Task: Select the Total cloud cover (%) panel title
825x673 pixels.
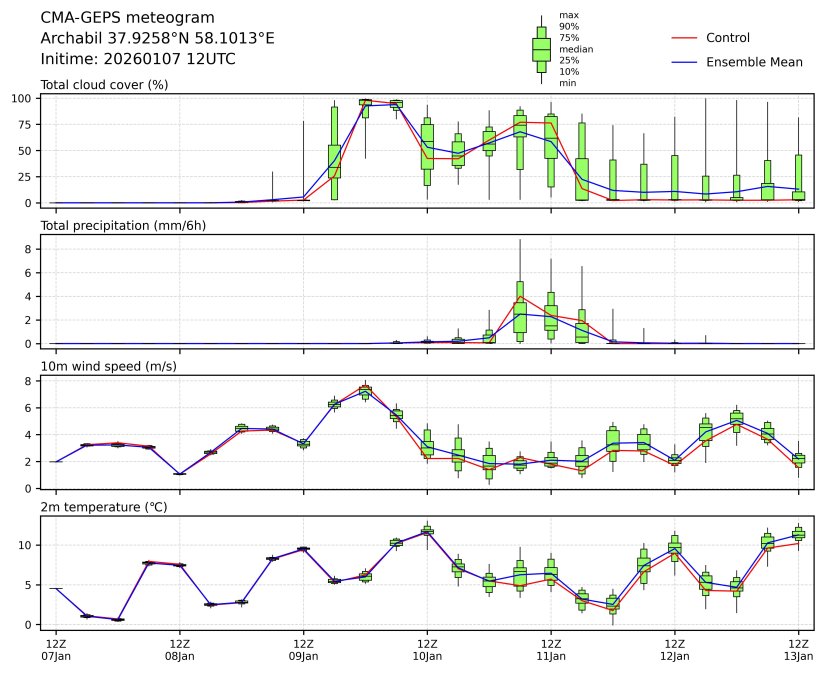Action: click(x=104, y=84)
